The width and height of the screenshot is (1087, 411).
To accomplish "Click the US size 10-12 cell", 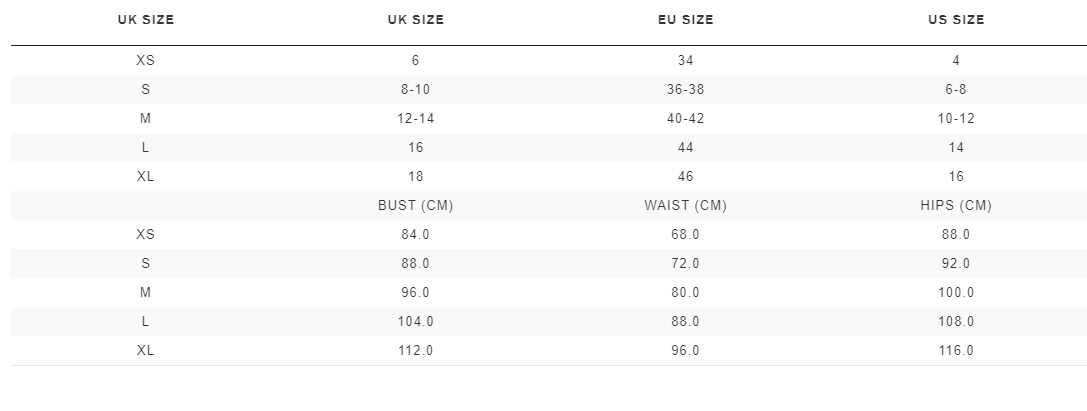I will tap(956, 119).
